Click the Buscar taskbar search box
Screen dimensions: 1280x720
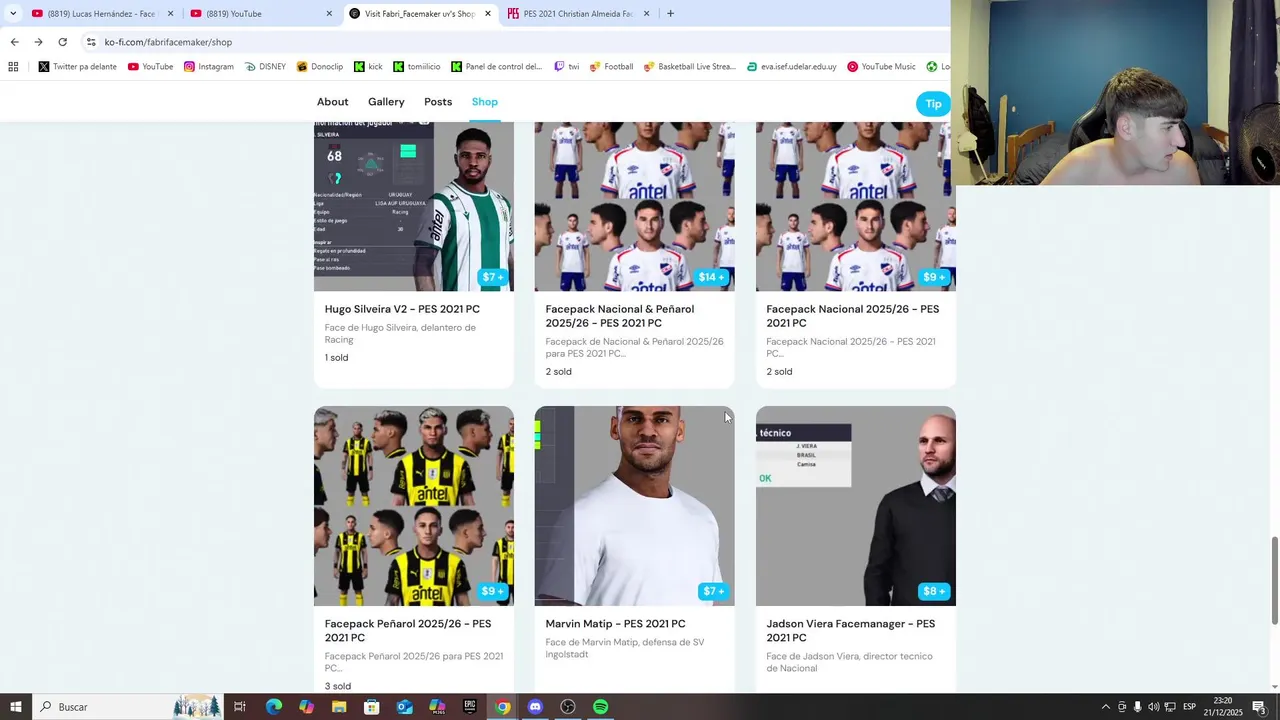coord(130,707)
